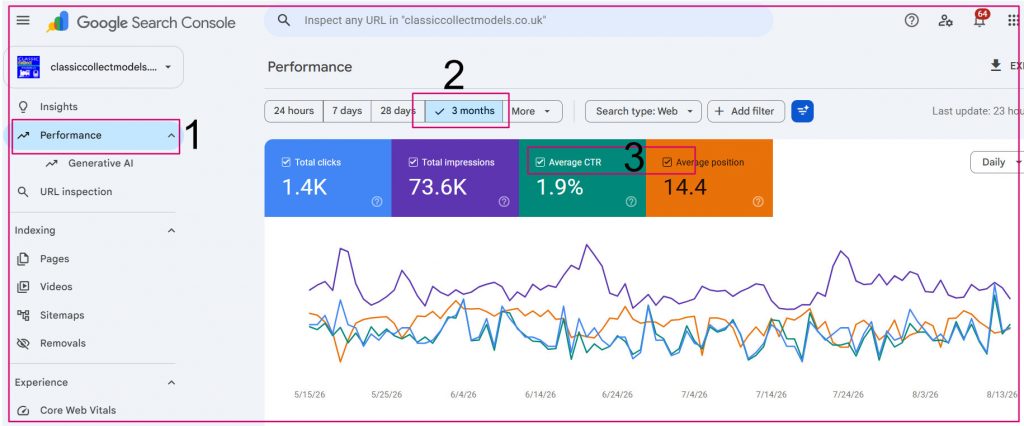Open Generative AI report in sidebar
This screenshot has height=426, width=1024.
pyautogui.click(x=101, y=163)
